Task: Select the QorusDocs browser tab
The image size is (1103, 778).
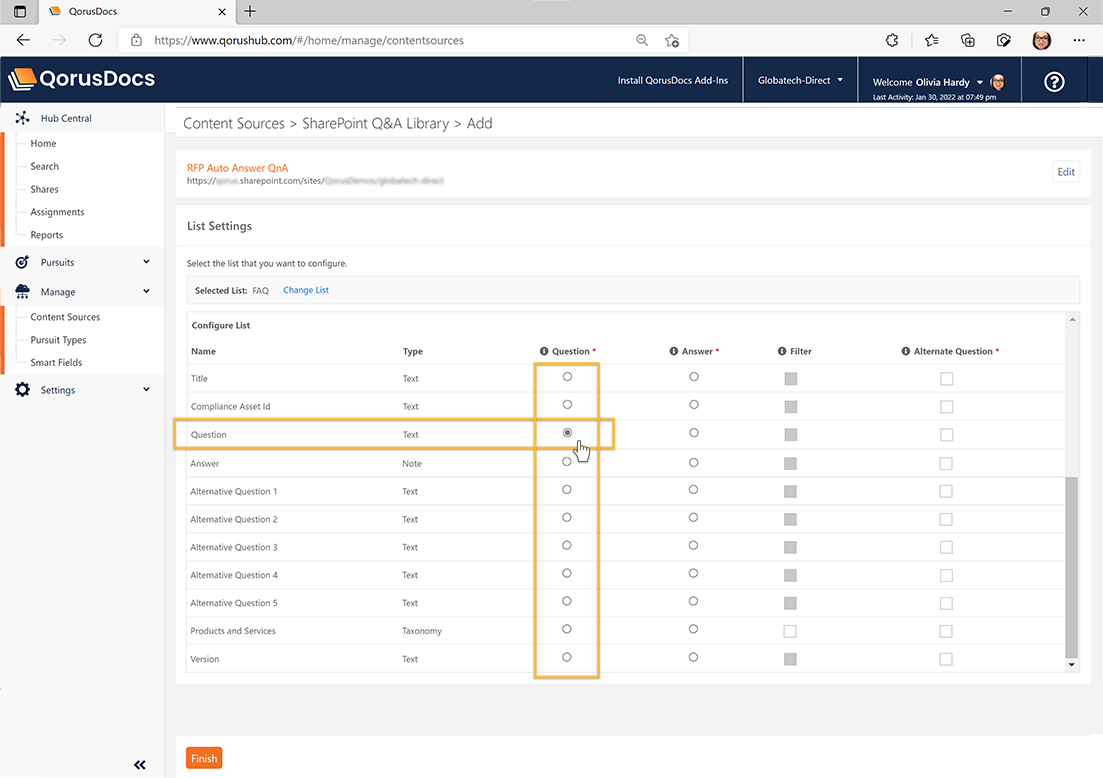Action: pyautogui.click(x=137, y=11)
